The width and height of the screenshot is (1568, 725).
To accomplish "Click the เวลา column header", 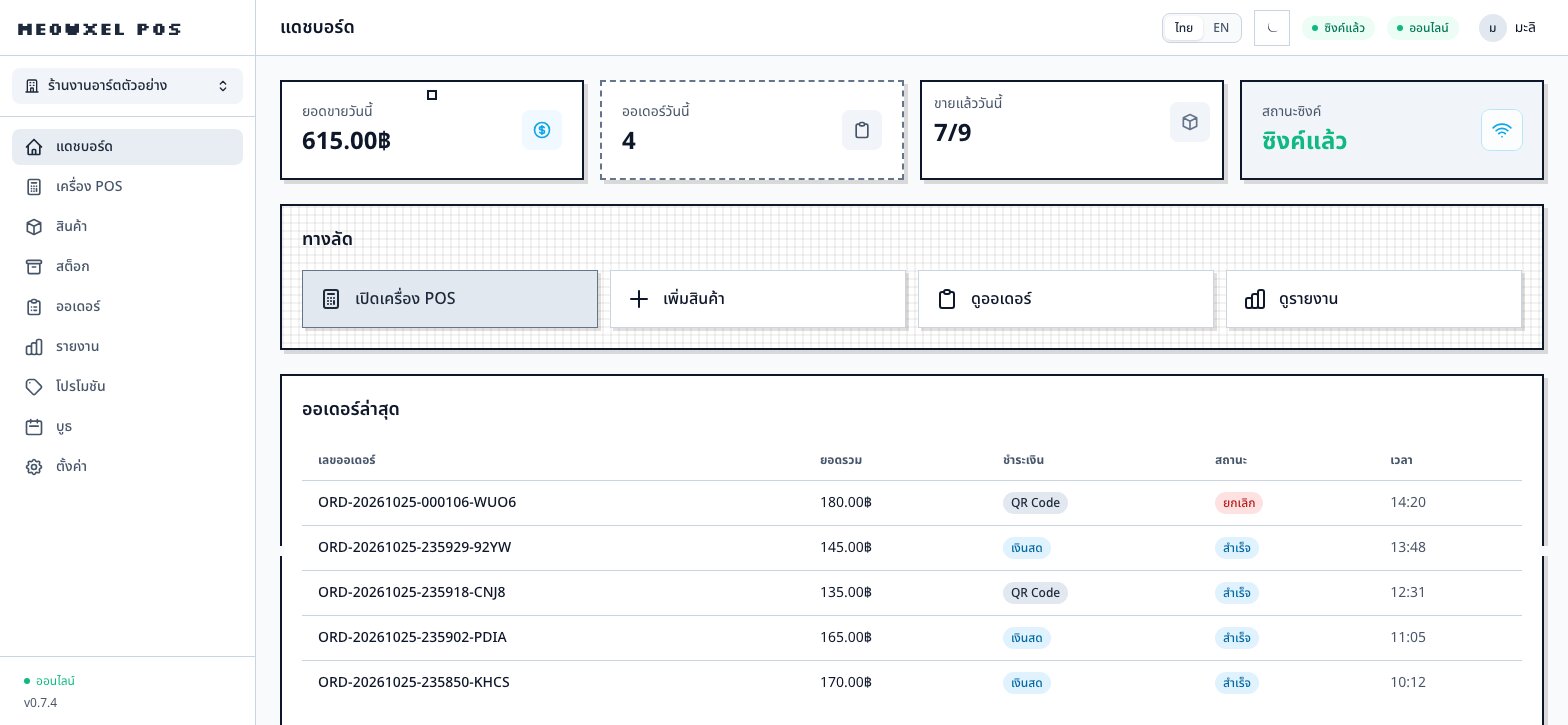I will click(x=1401, y=460).
